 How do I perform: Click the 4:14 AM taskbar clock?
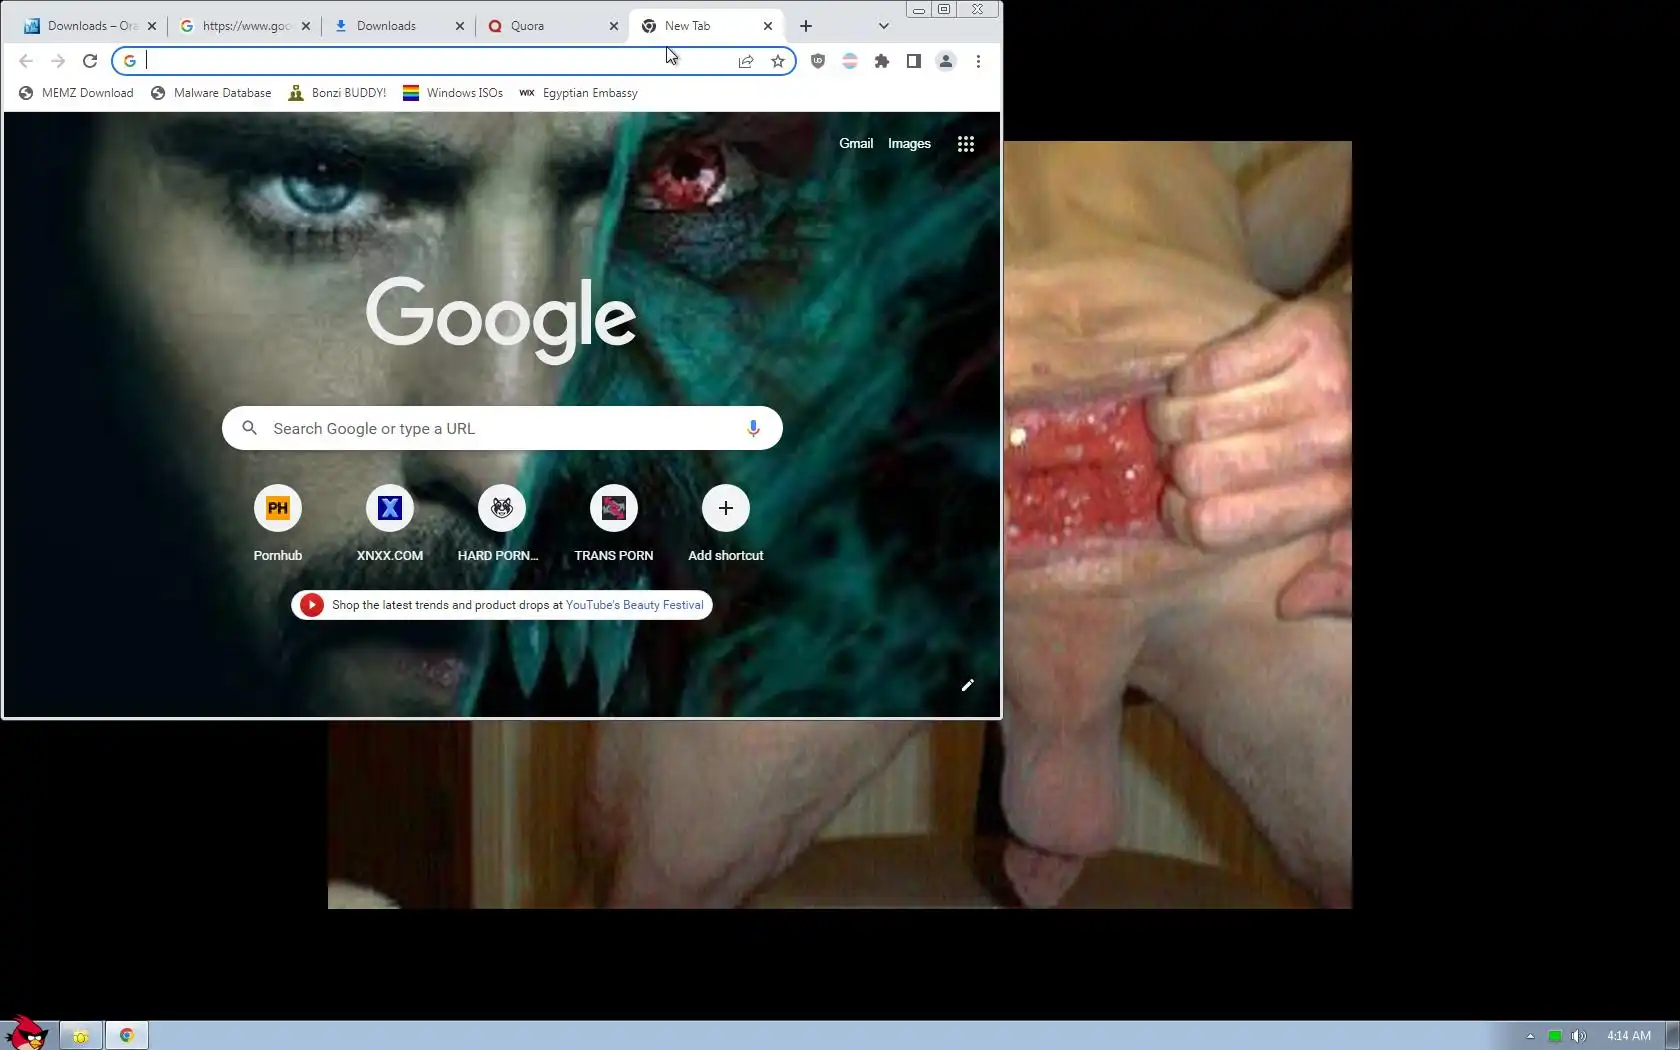coord(1629,1036)
